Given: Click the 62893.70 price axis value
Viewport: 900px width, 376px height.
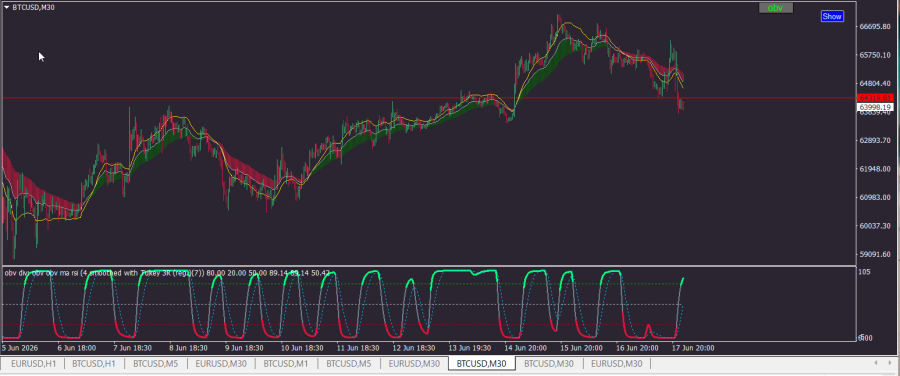Looking at the screenshot, I should (x=875, y=141).
